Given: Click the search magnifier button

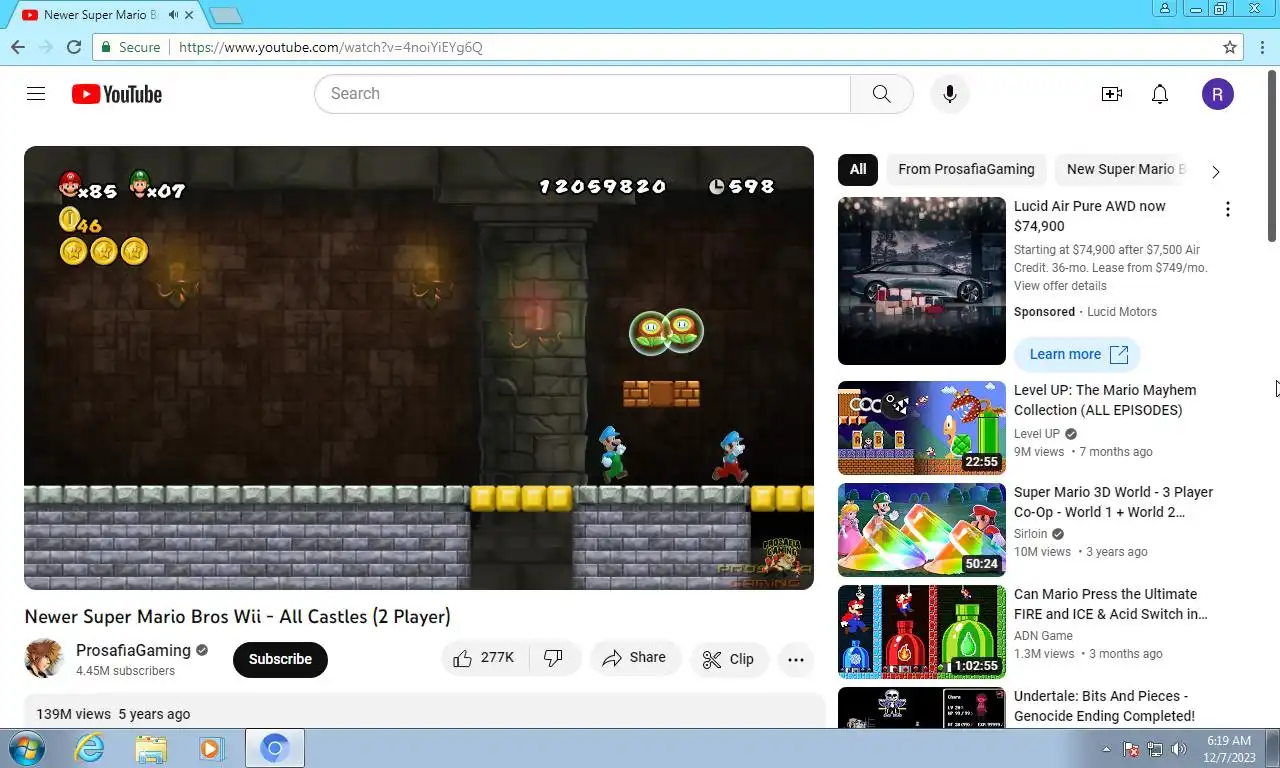Looking at the screenshot, I should click(881, 94).
